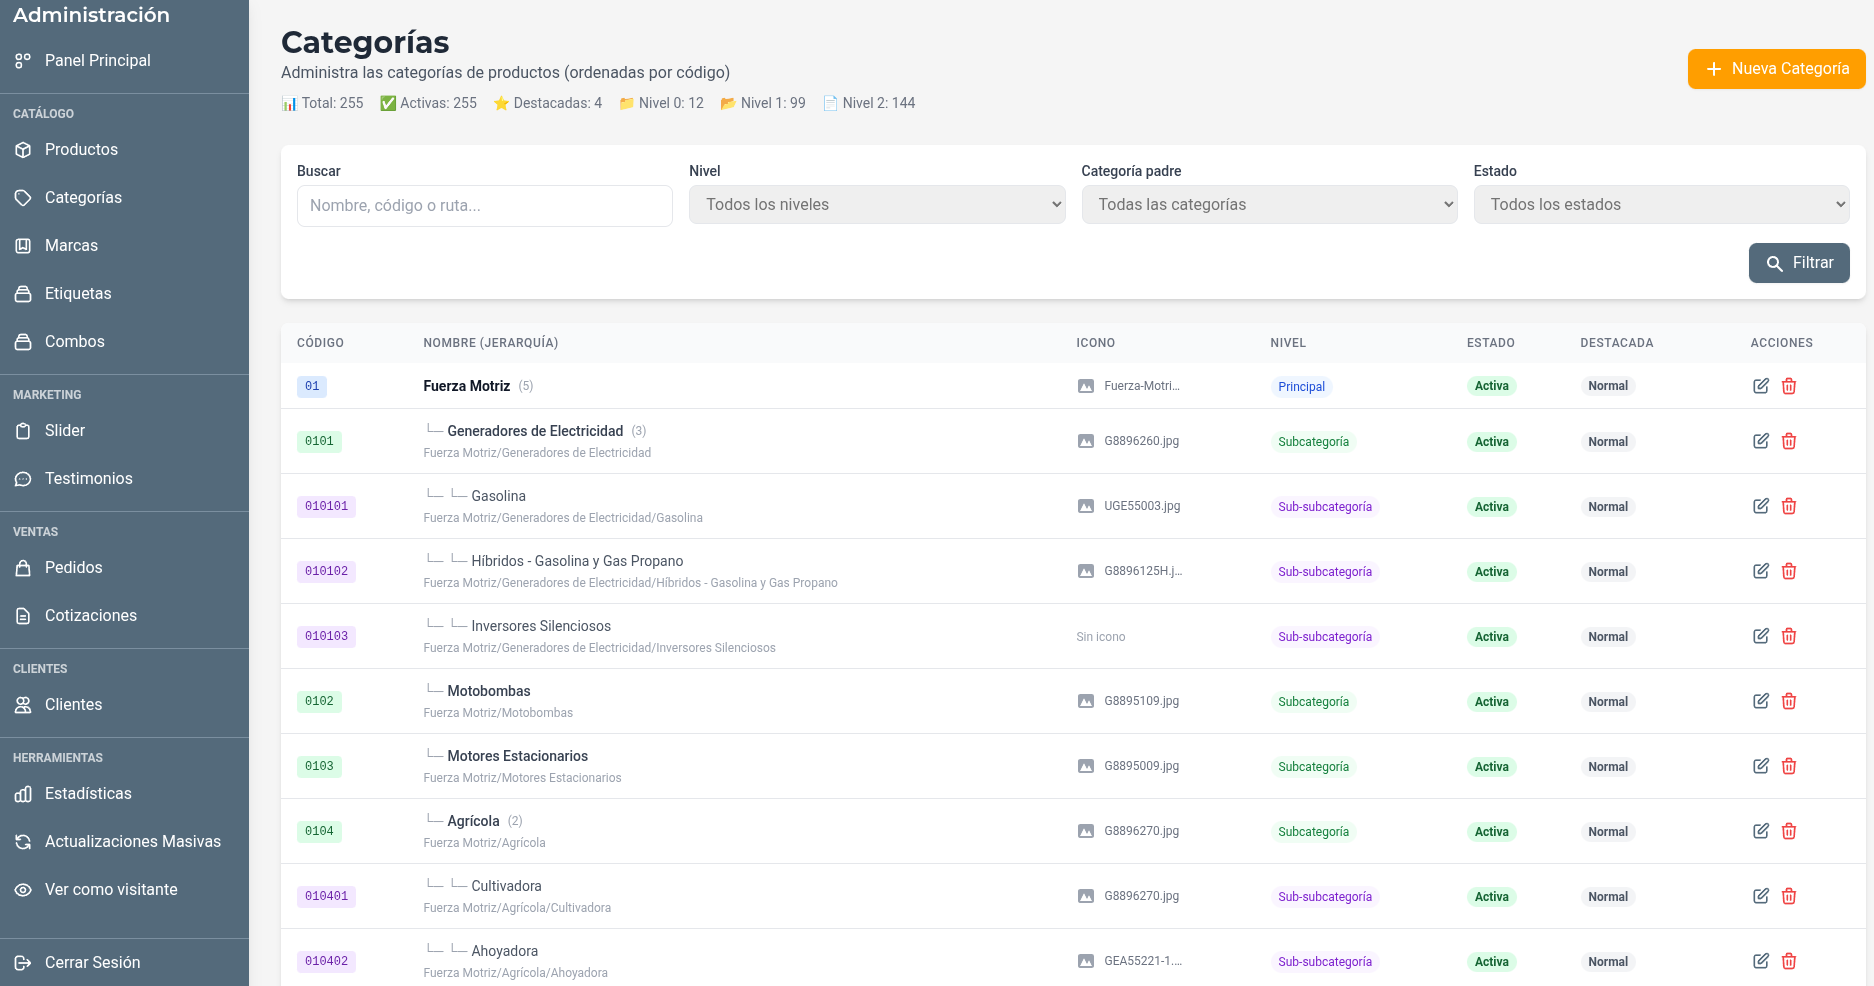1874x986 pixels.
Task: Expand the Categoría padre dropdown
Action: tap(1268, 205)
